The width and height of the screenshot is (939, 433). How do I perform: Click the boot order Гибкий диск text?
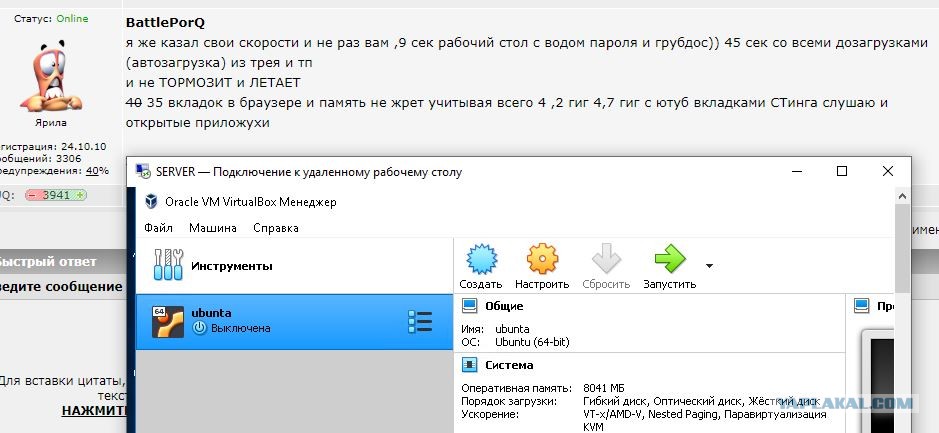click(616, 401)
